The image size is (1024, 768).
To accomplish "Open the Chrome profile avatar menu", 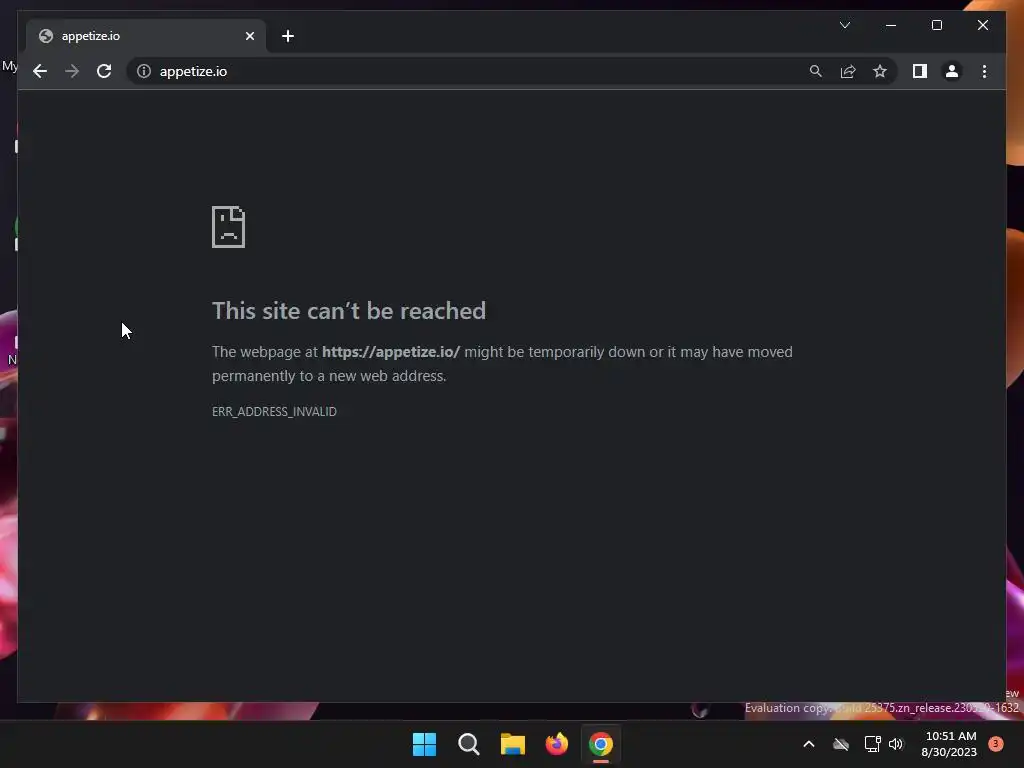I will 952,71.
